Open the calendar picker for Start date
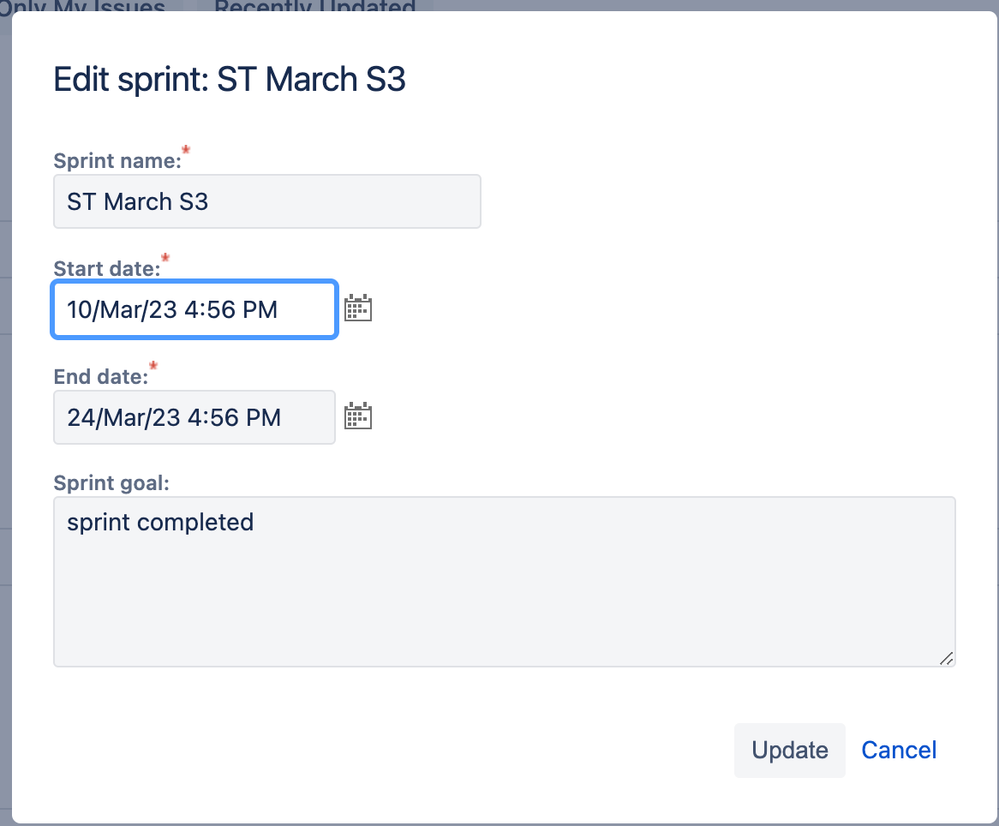 tap(358, 307)
